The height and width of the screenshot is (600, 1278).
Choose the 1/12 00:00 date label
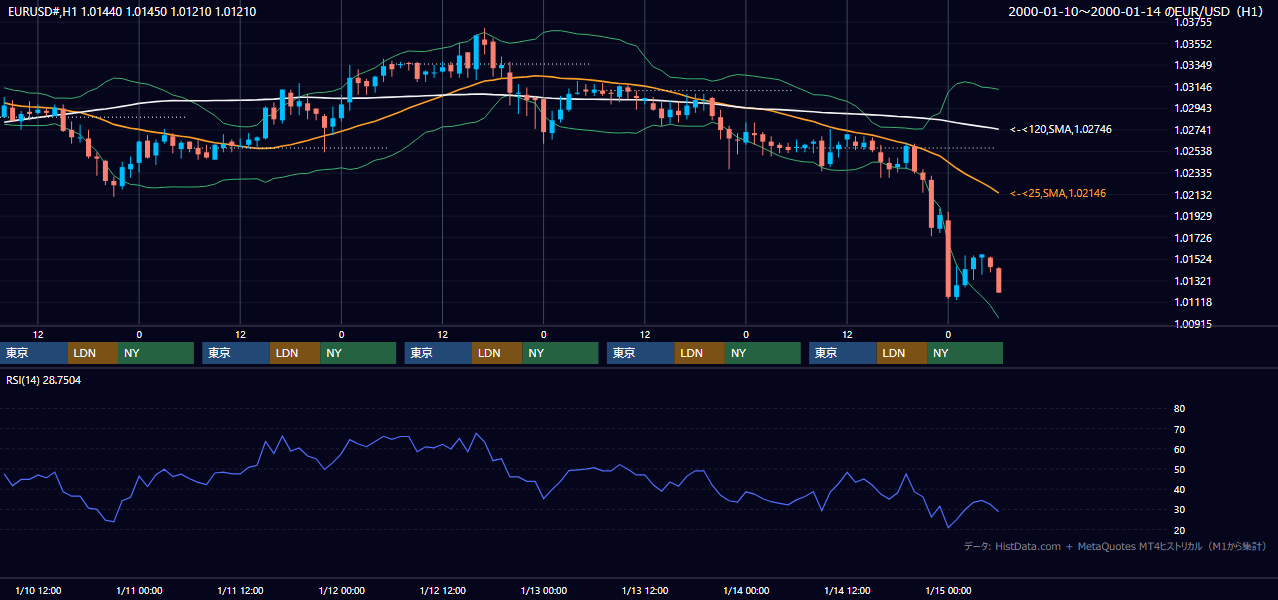[x=341, y=591]
